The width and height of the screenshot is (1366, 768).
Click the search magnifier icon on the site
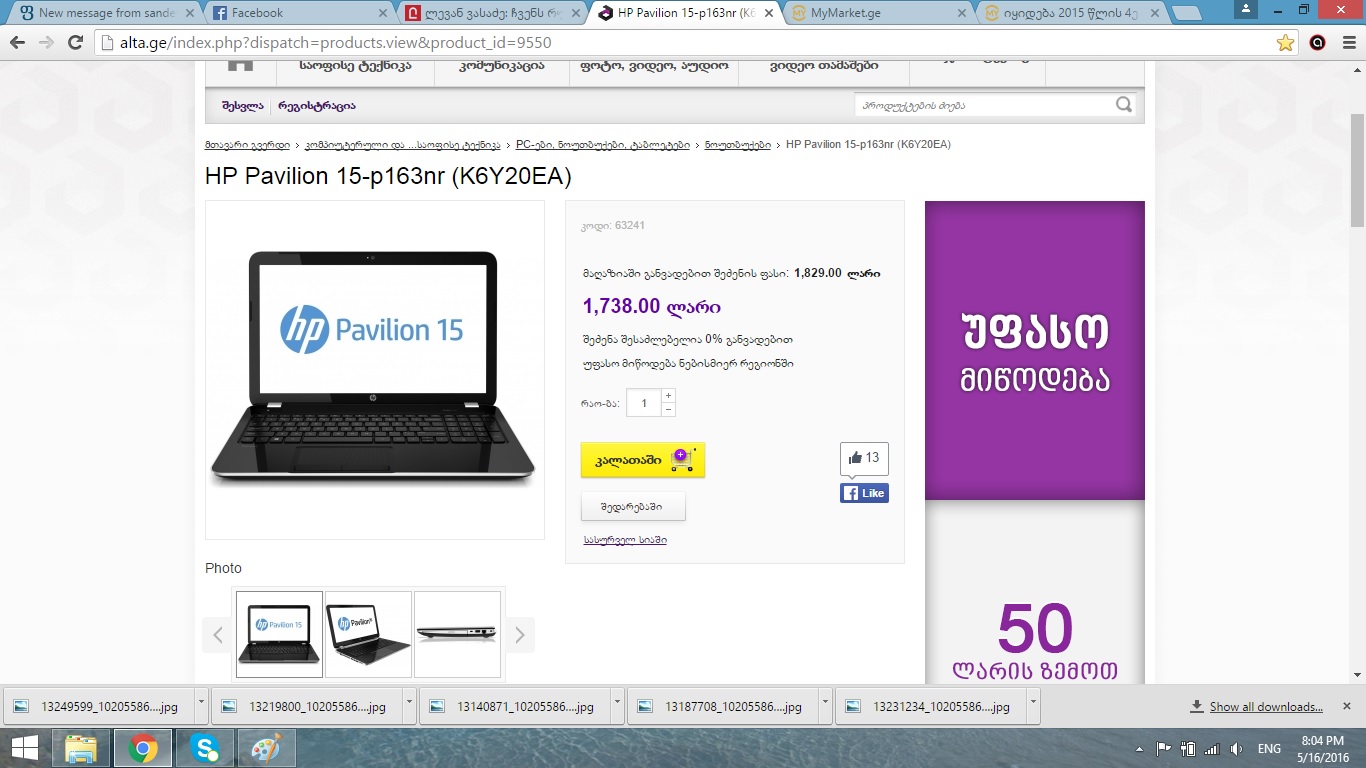[1124, 104]
